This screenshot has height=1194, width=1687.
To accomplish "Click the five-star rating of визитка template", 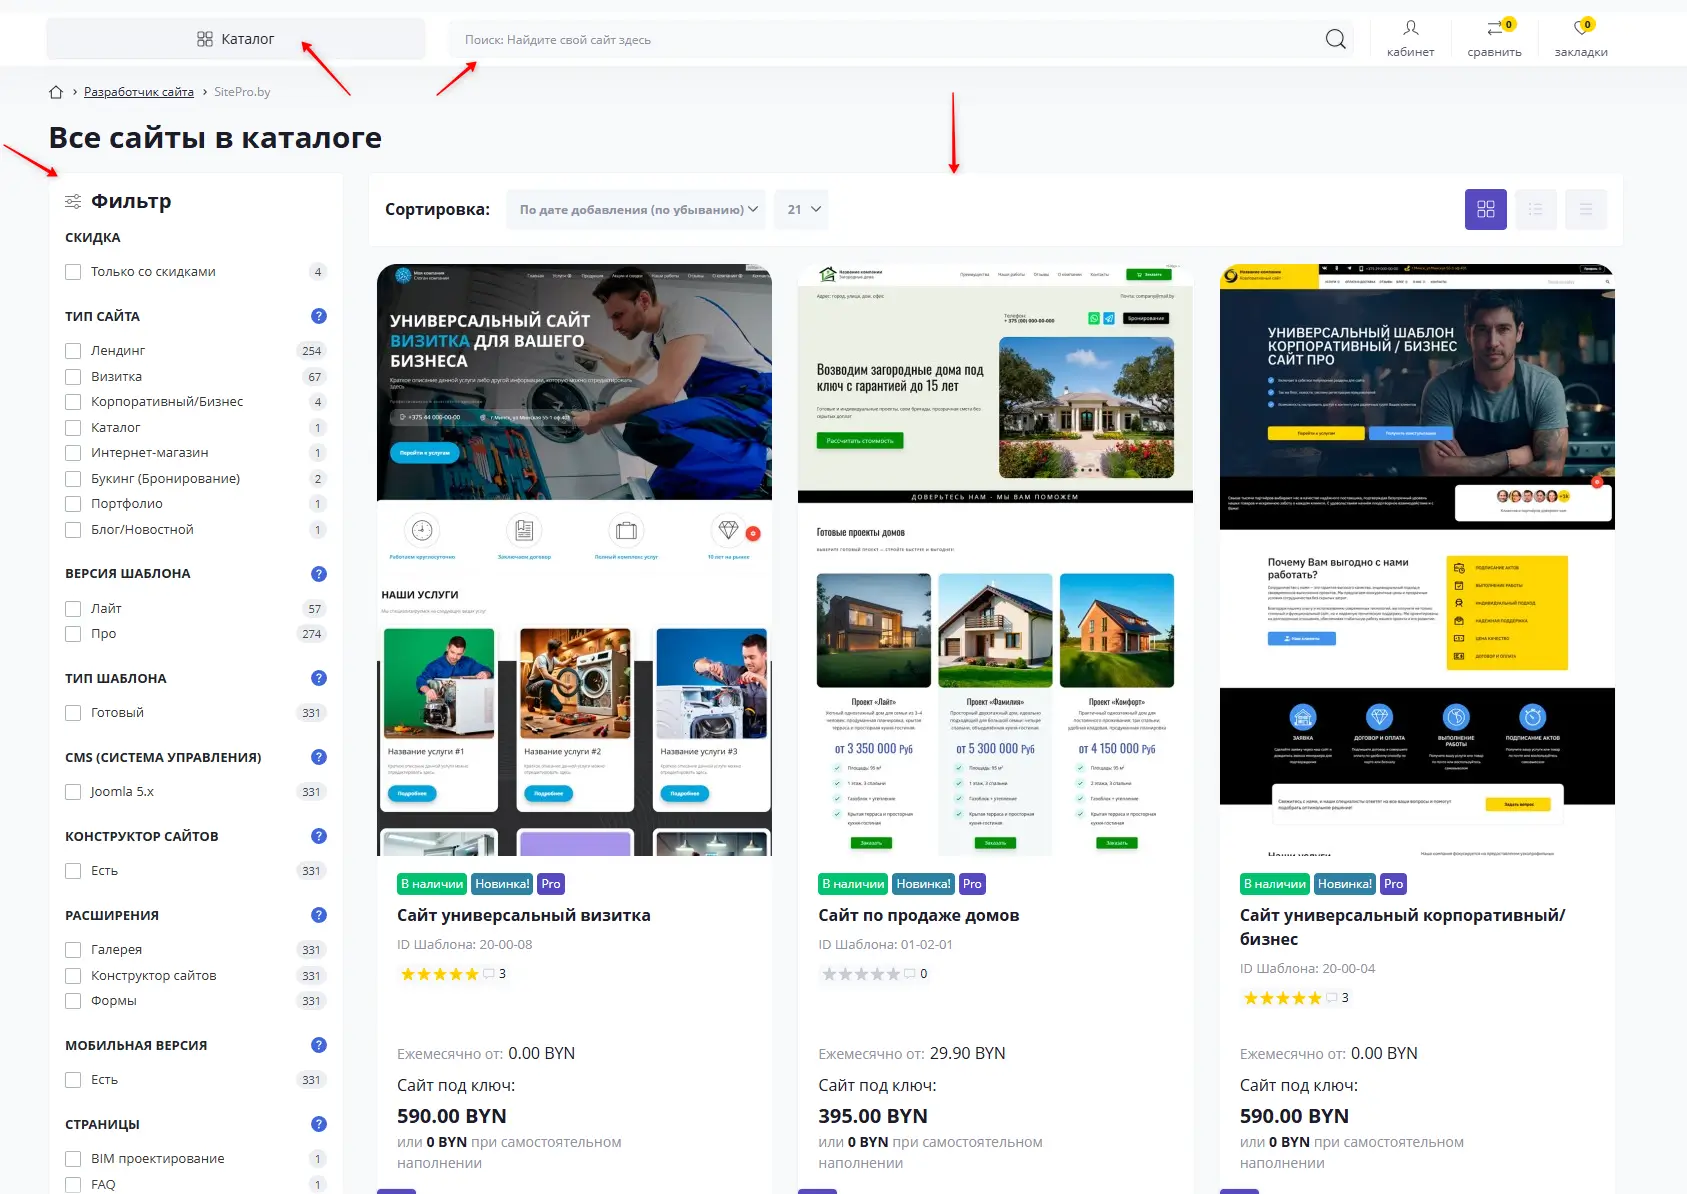I will pyautogui.click(x=439, y=974).
